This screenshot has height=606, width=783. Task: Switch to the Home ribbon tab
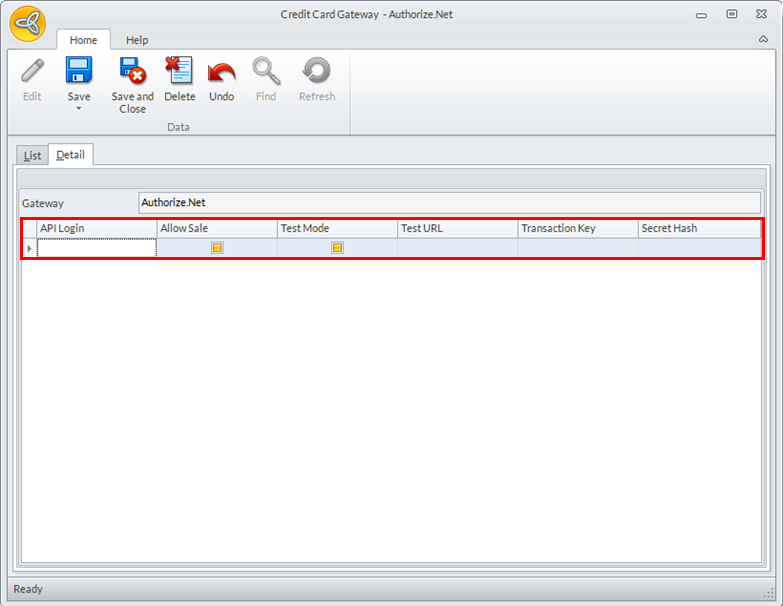[x=83, y=40]
